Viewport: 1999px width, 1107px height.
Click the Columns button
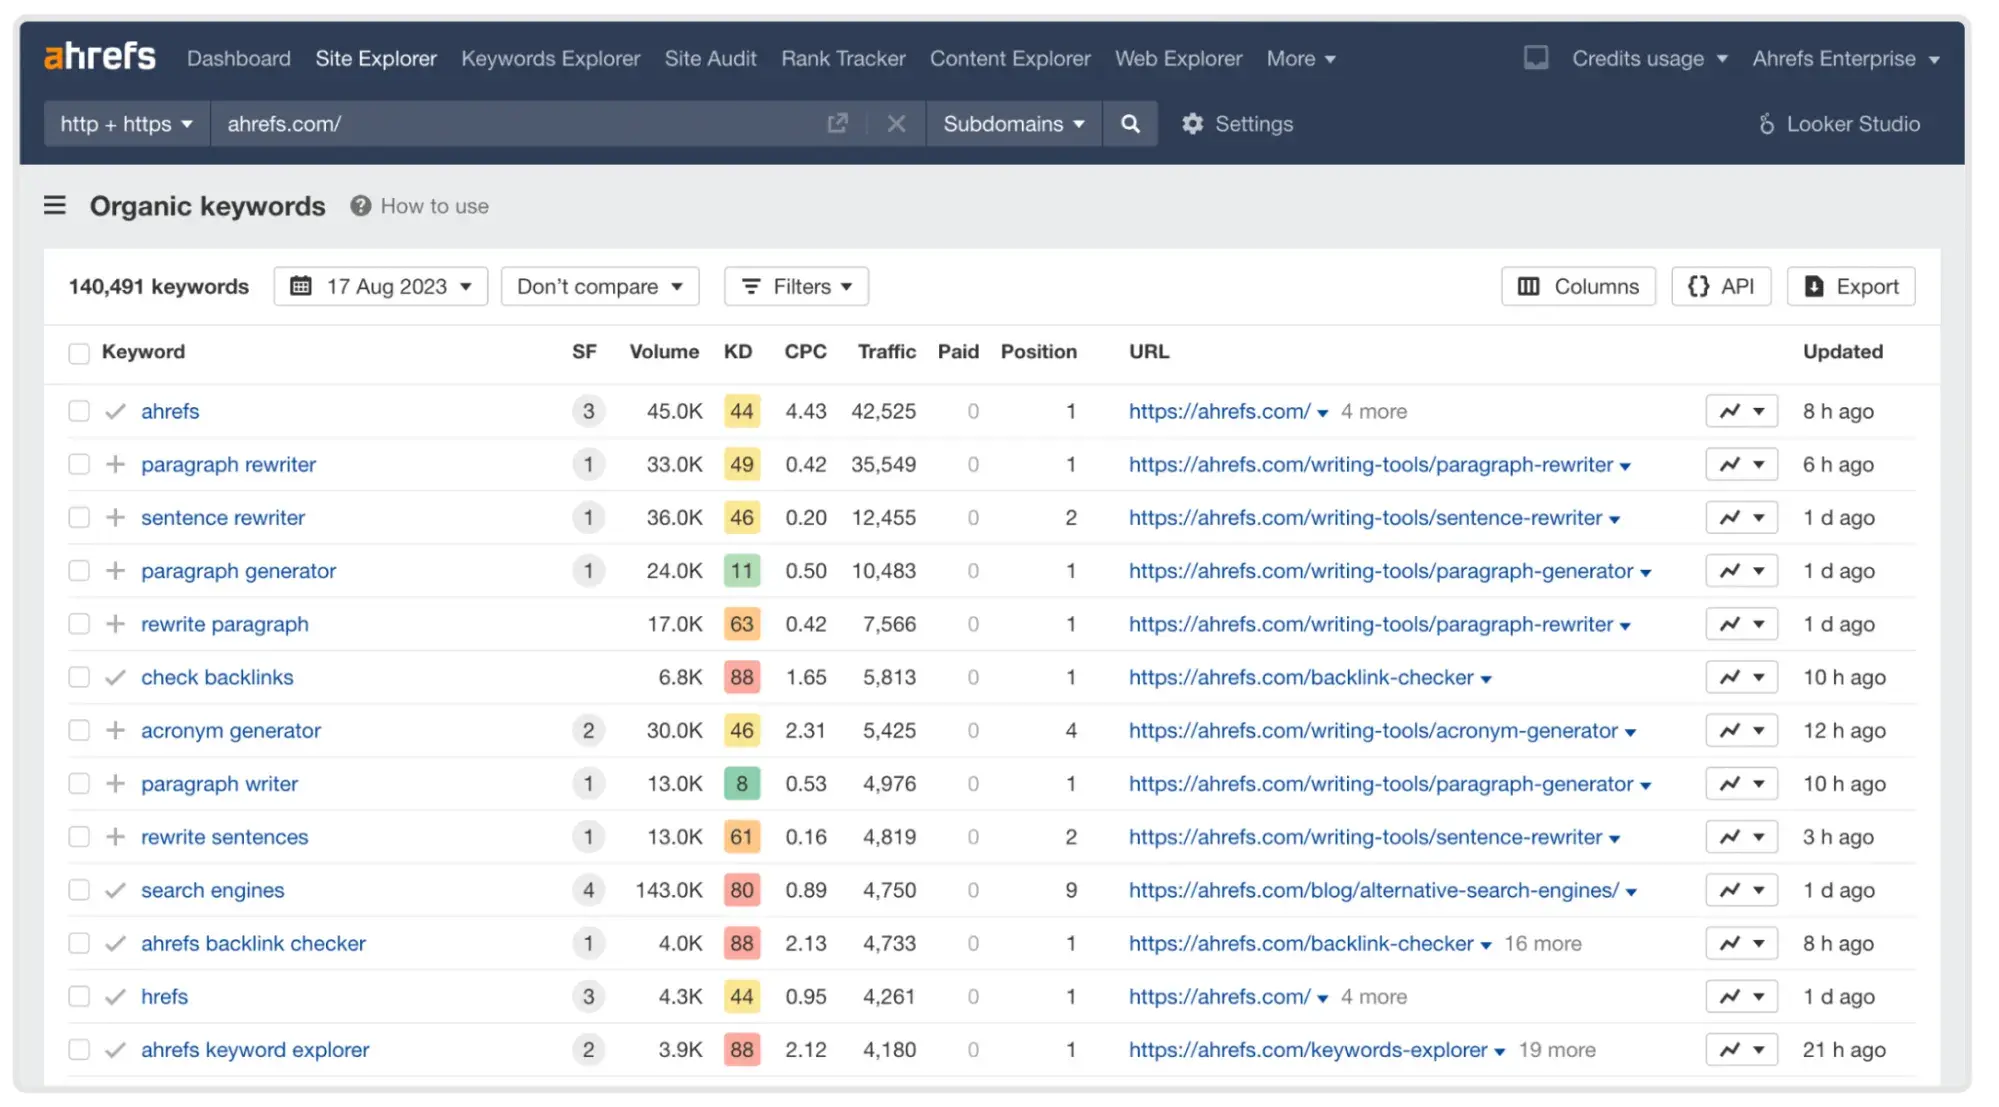[1578, 286]
